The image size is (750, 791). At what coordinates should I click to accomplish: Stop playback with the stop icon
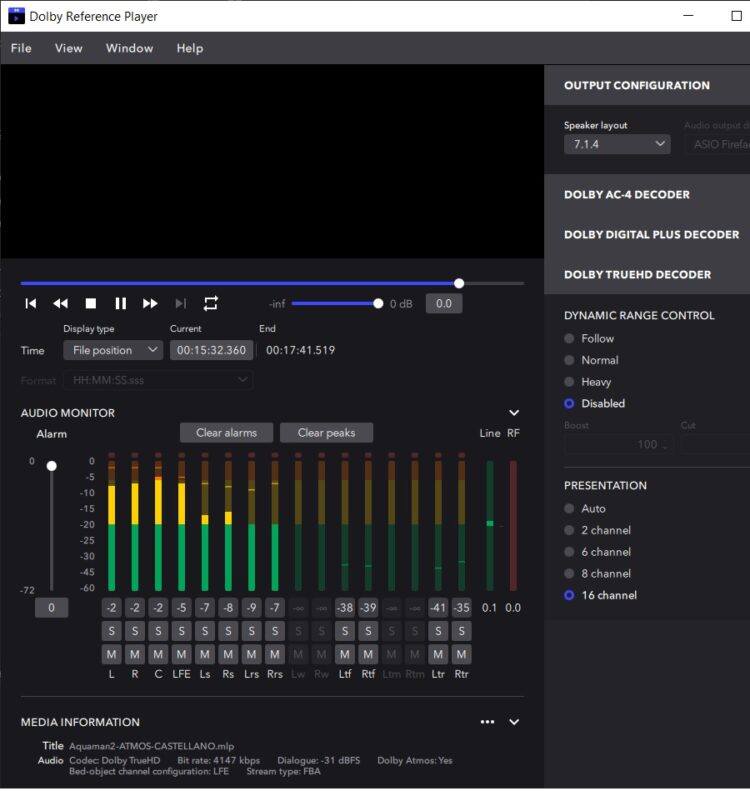coord(90,303)
